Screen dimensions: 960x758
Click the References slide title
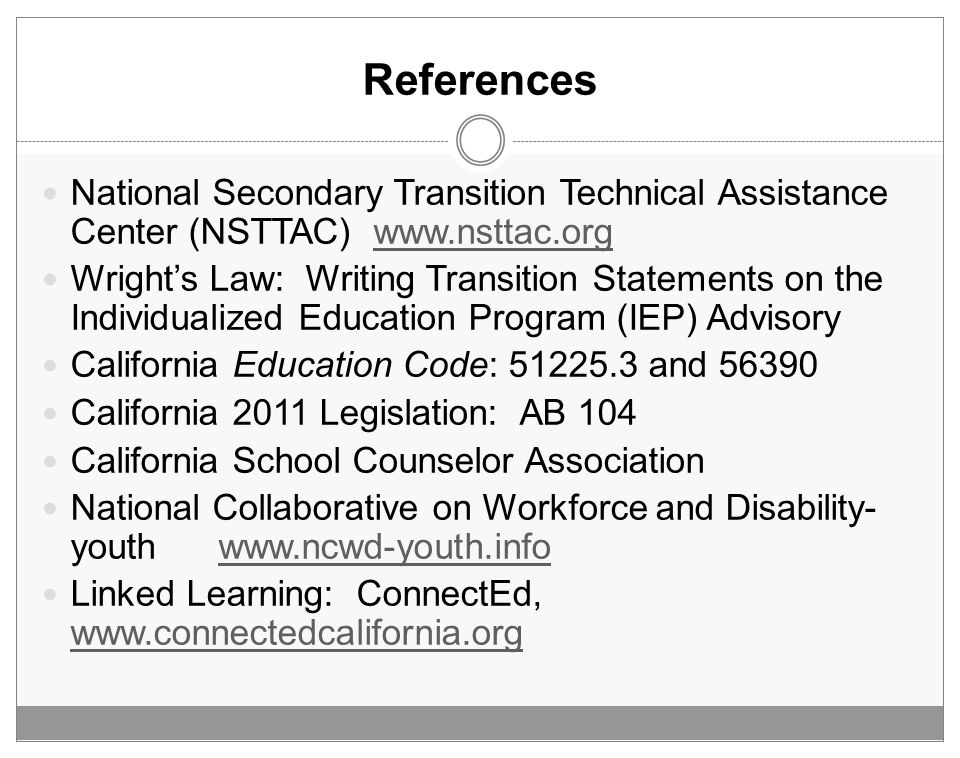pos(480,80)
